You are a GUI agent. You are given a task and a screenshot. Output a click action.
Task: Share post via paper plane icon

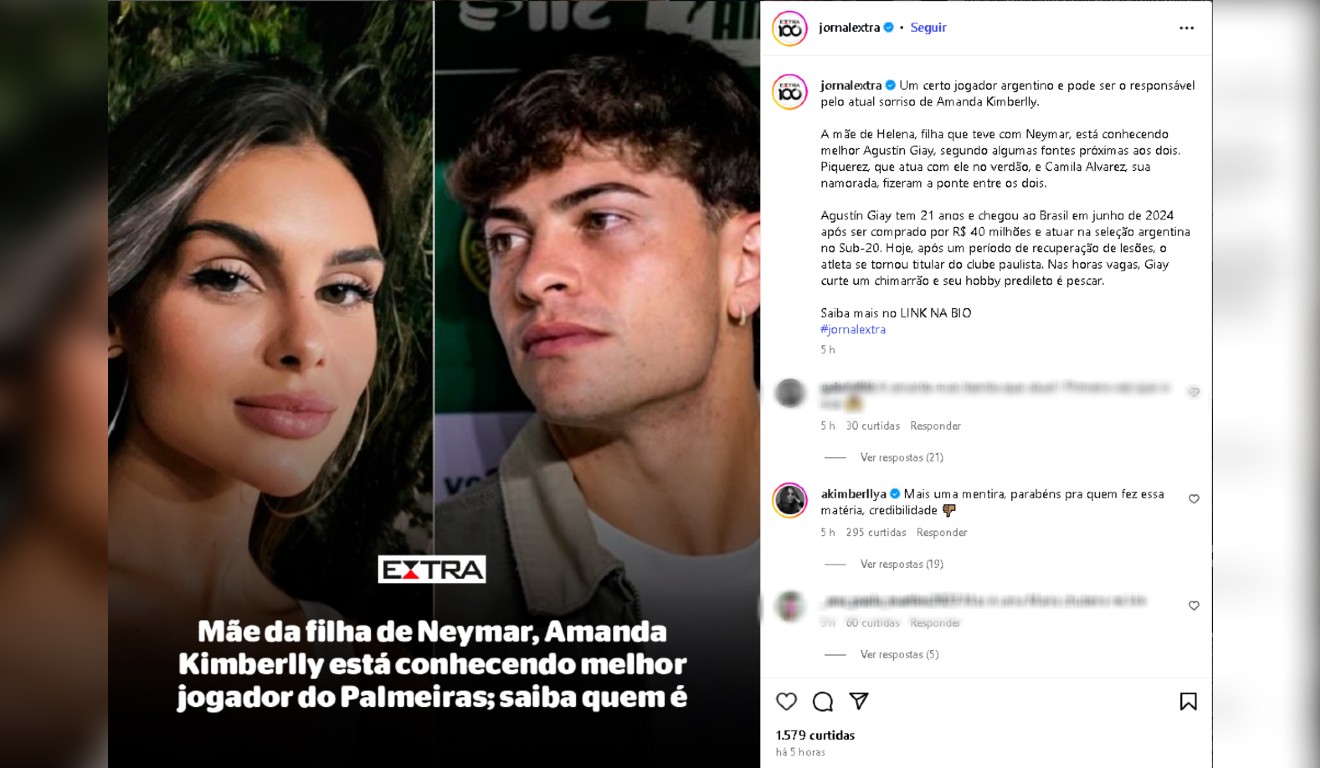[x=858, y=701]
